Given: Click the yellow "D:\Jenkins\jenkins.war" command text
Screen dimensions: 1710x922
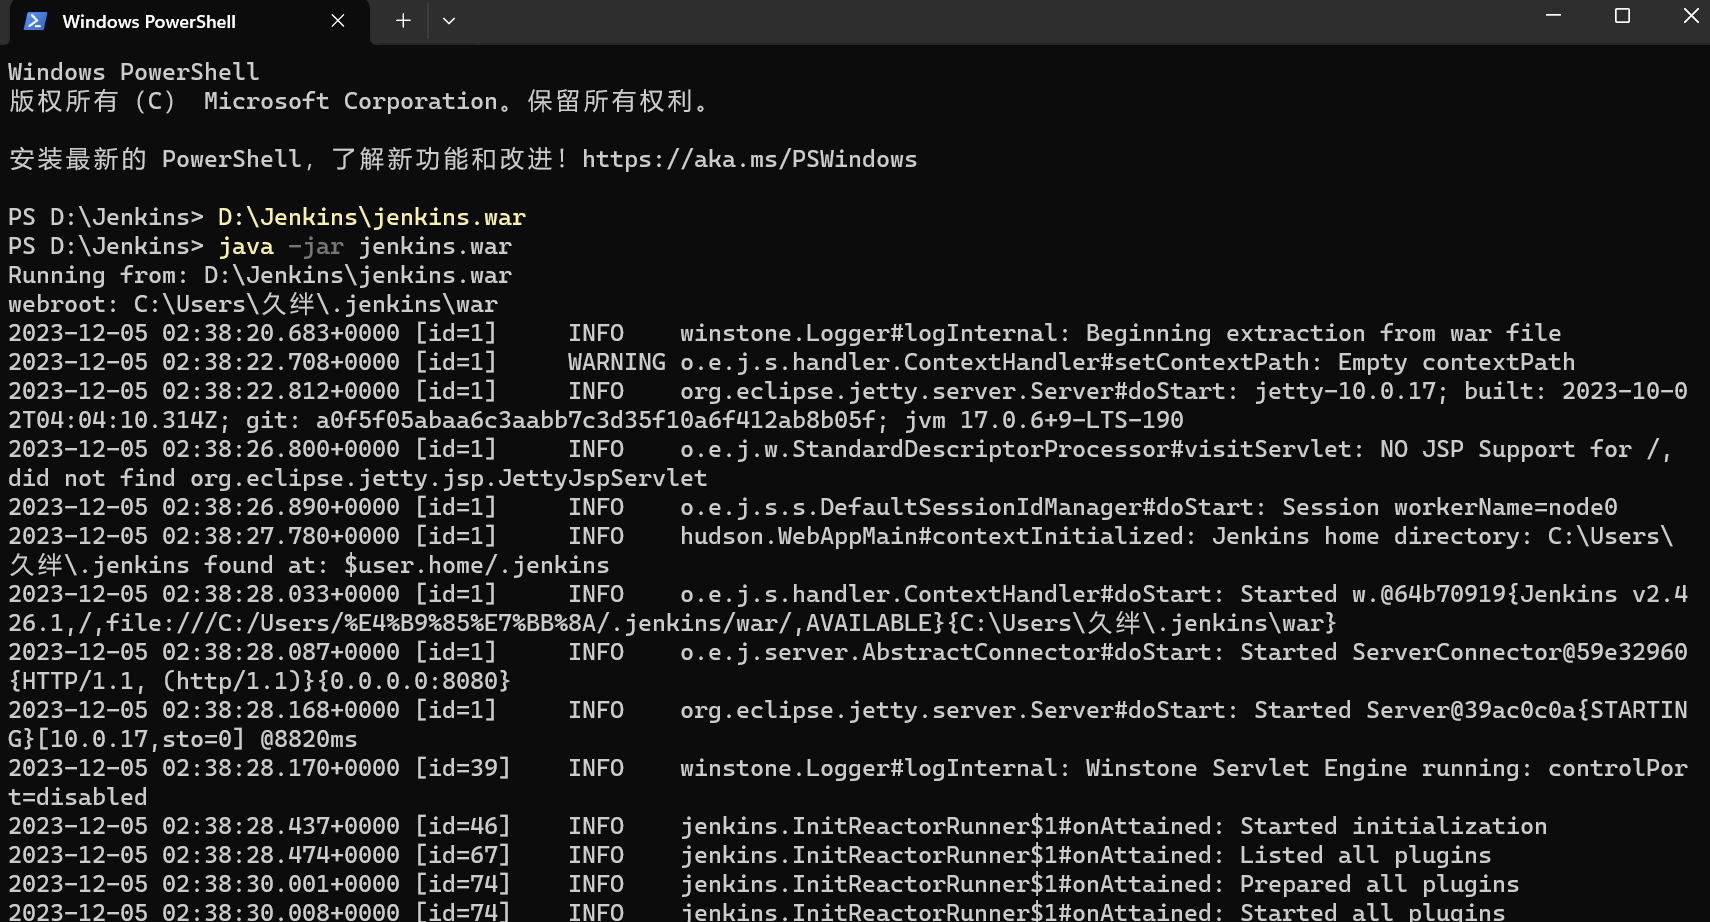Looking at the screenshot, I should point(372,218).
